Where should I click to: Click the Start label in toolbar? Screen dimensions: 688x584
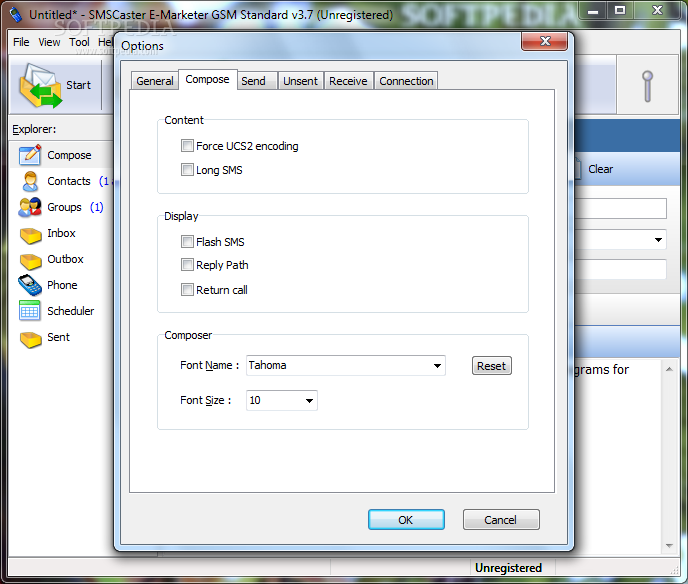pyautogui.click(x=78, y=85)
